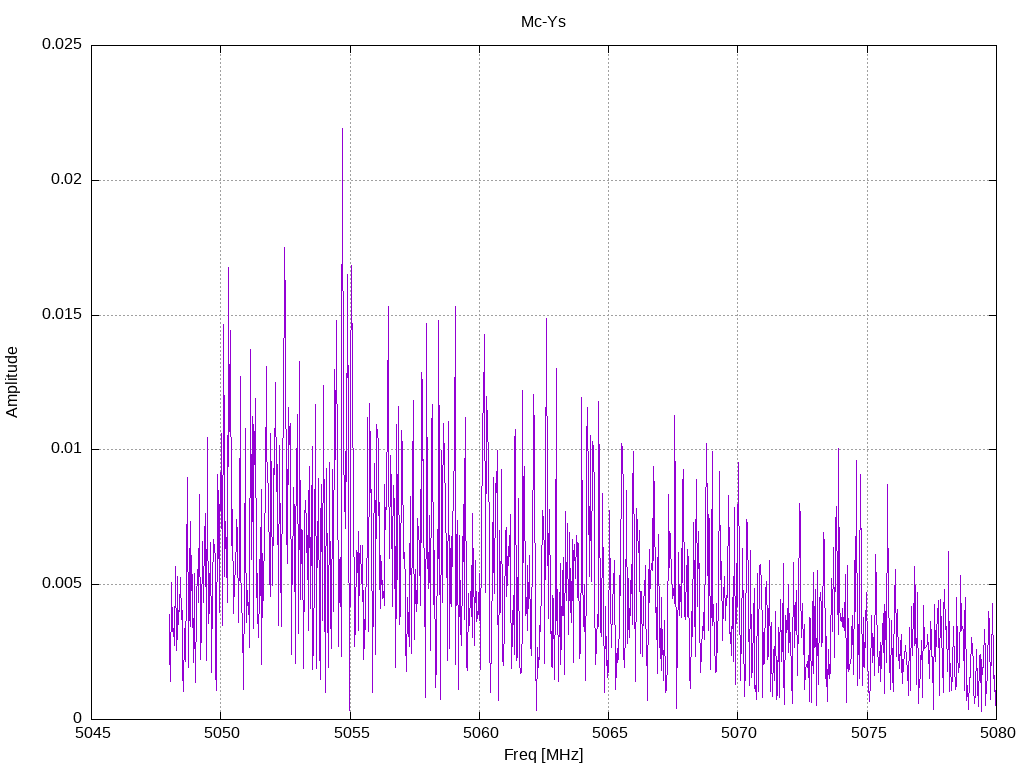Click the Mc-Ys plot title

coord(543,22)
